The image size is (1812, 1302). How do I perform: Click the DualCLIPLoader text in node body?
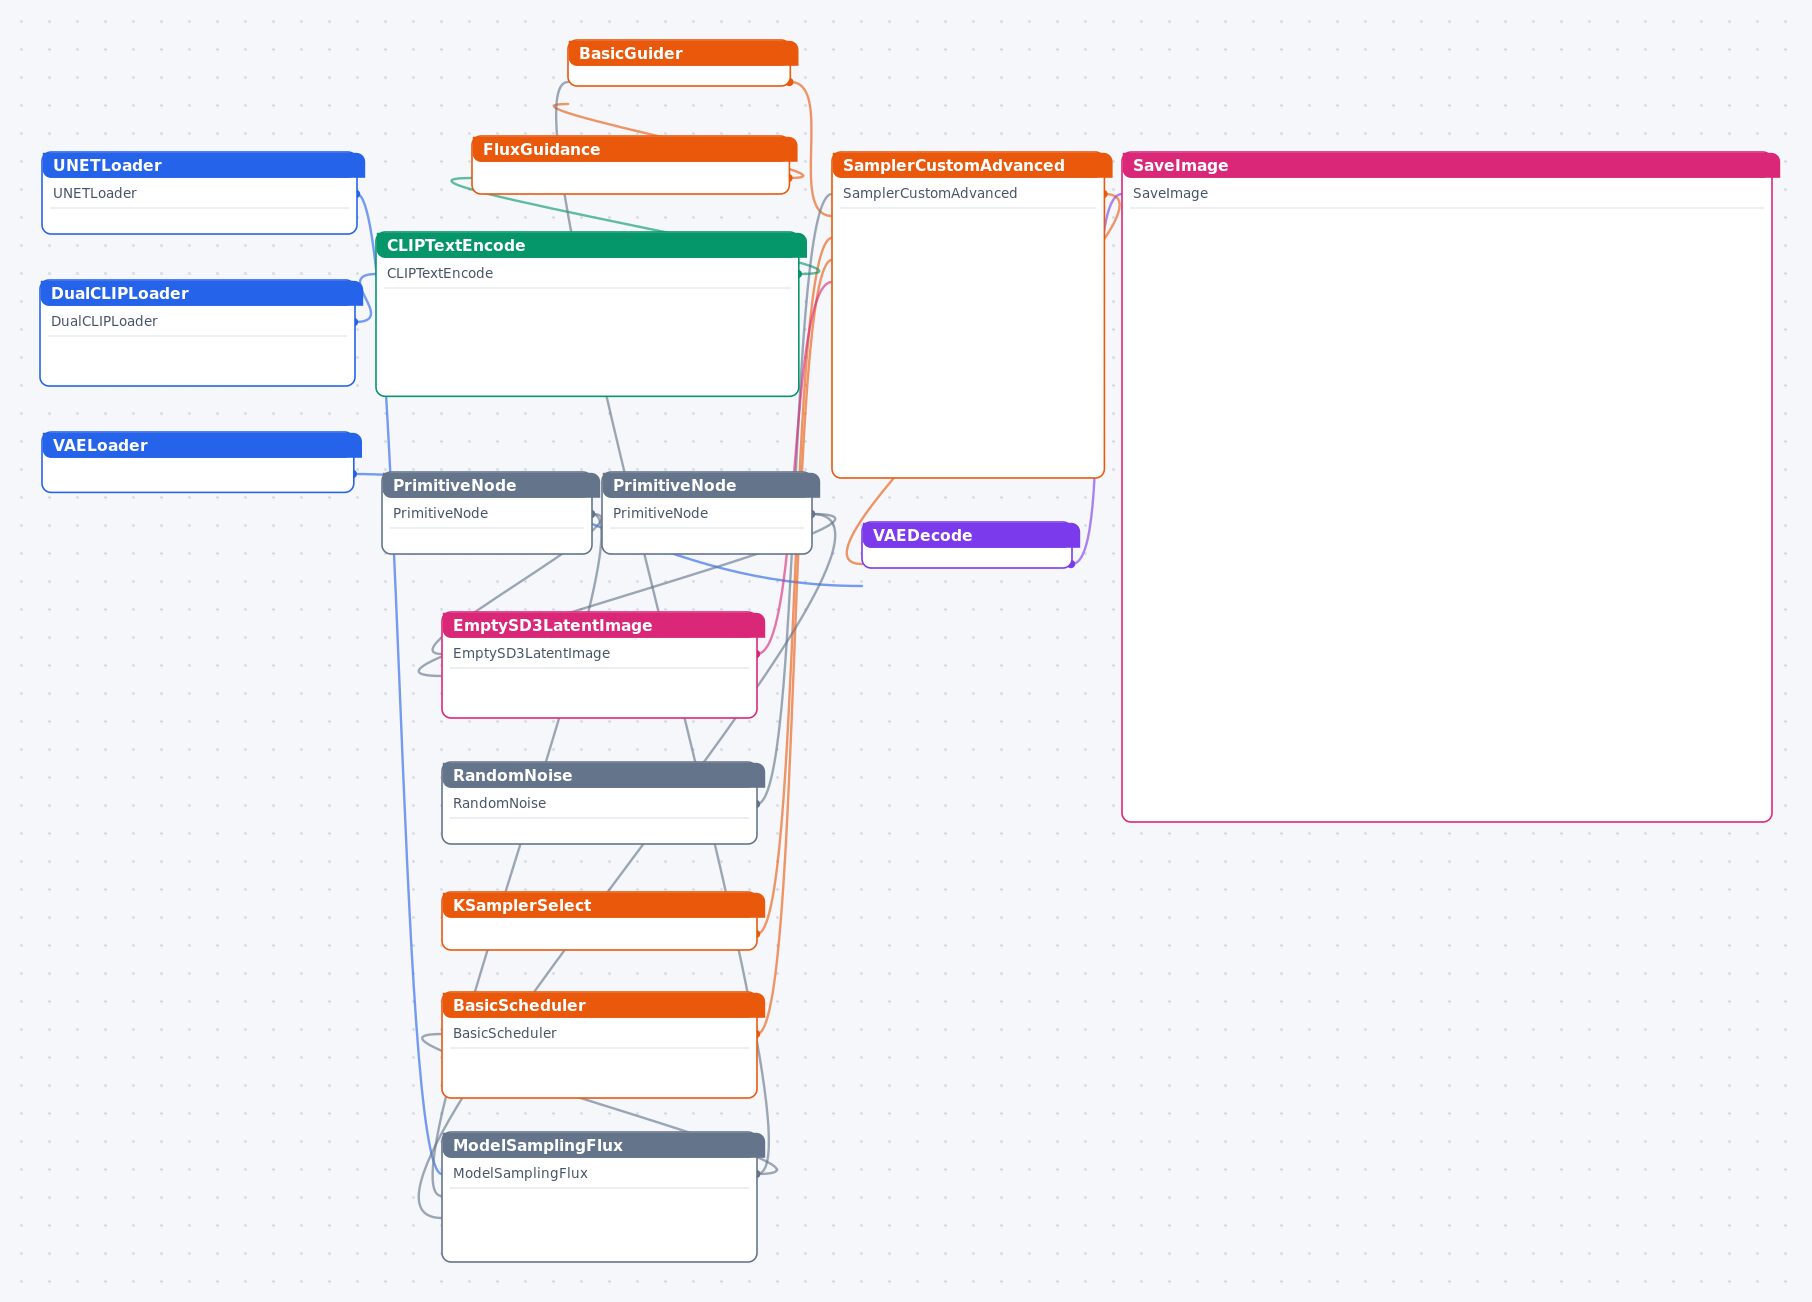tap(104, 321)
